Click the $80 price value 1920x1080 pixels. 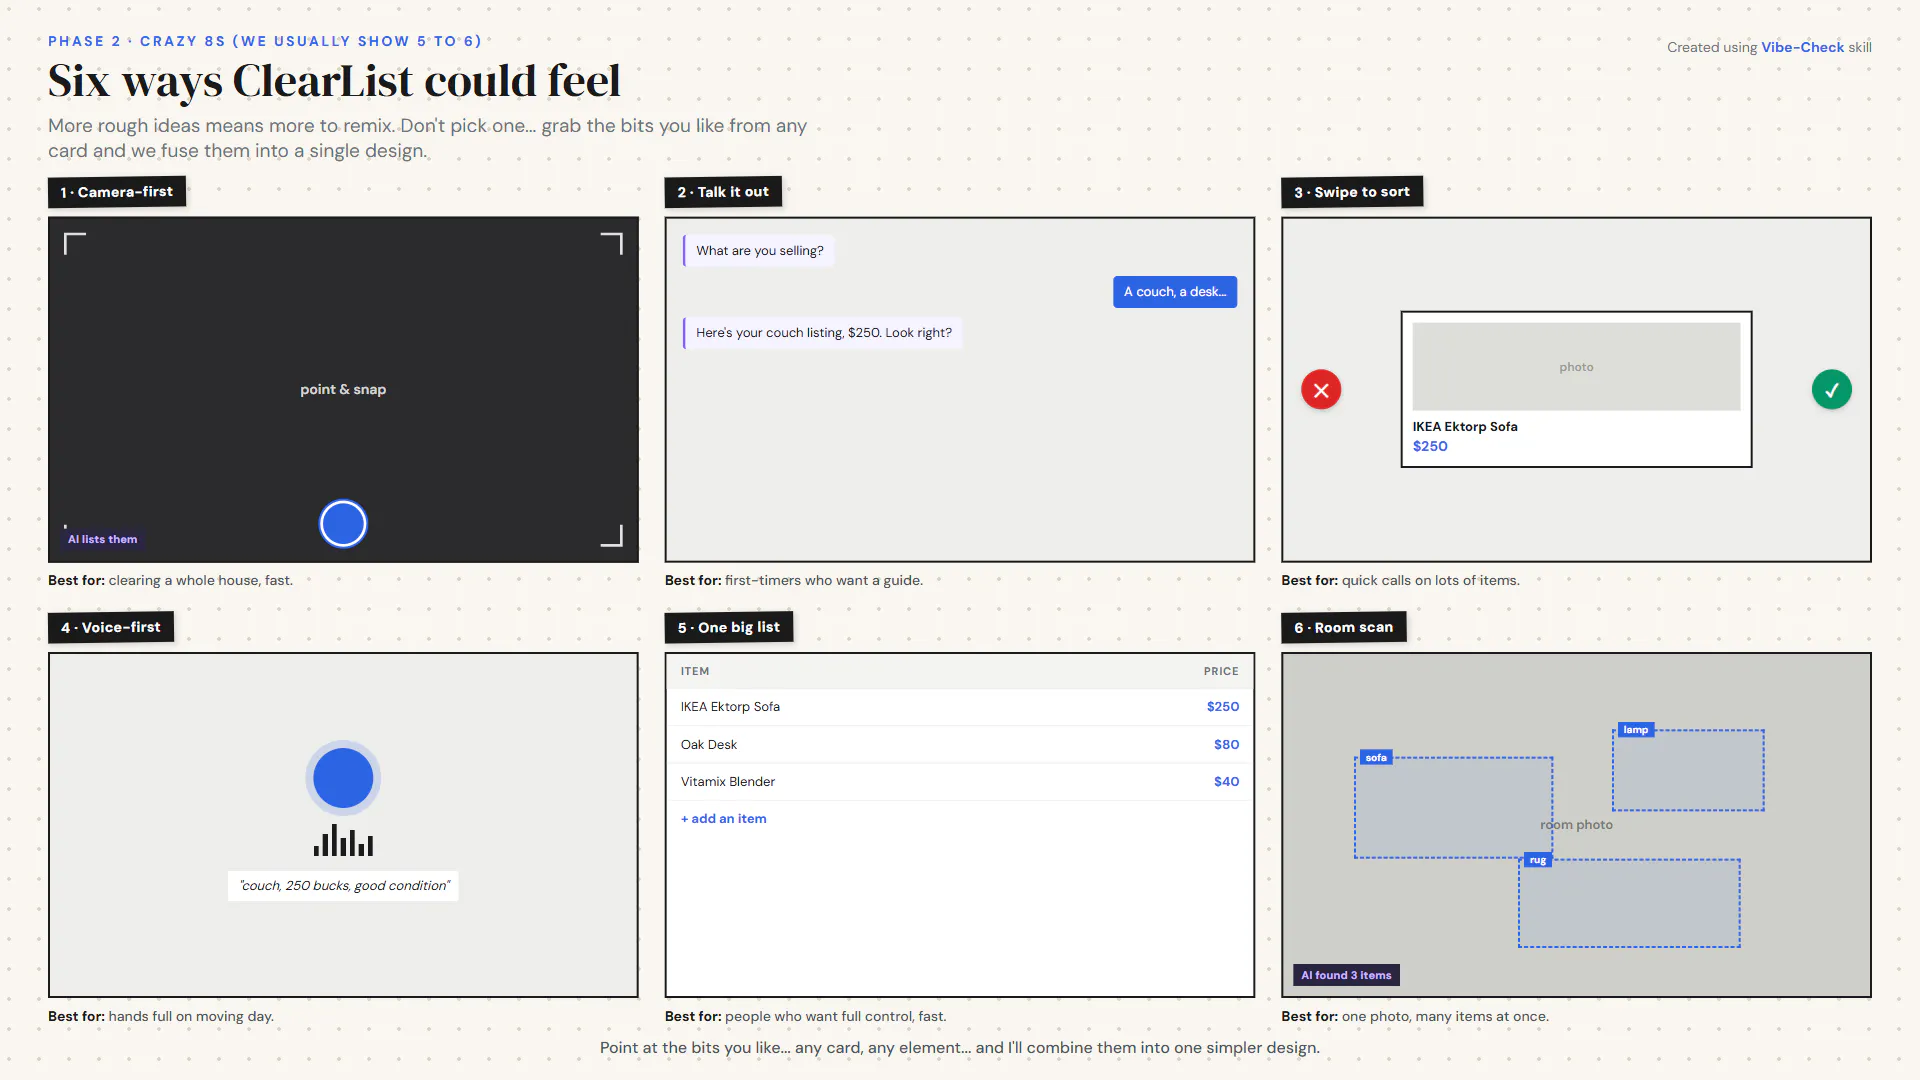click(1226, 745)
